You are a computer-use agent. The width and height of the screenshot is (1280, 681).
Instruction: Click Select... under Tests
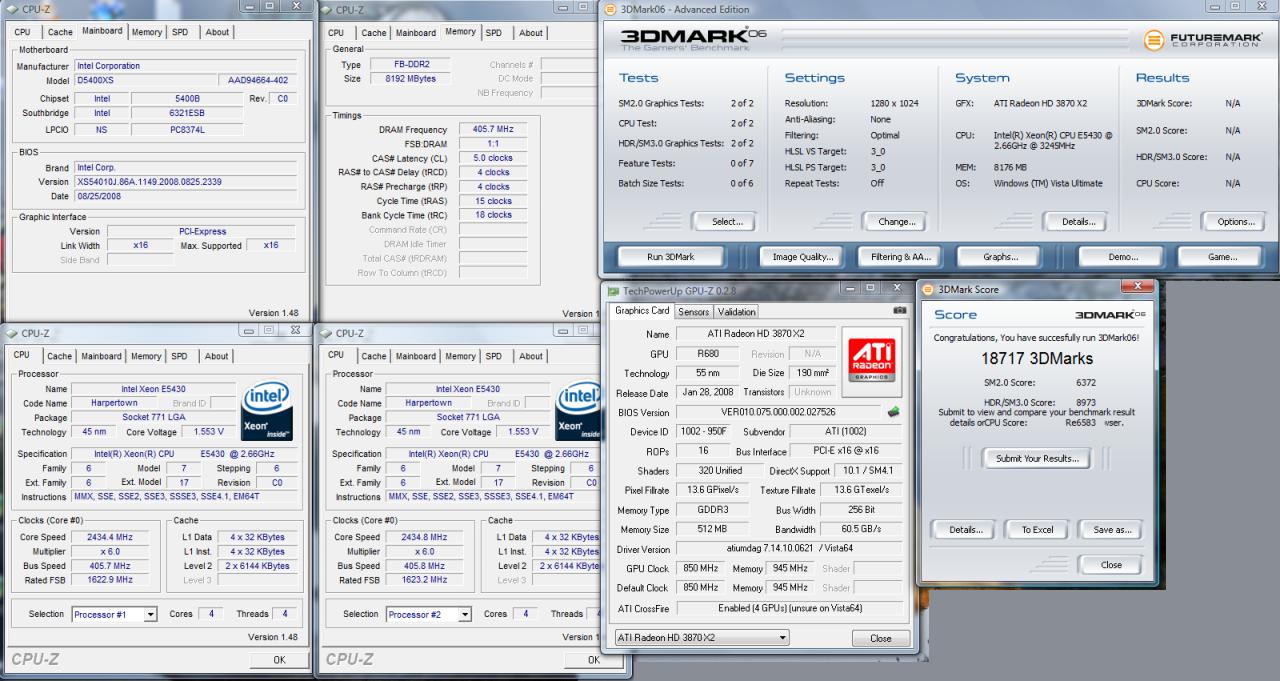[x=726, y=222]
